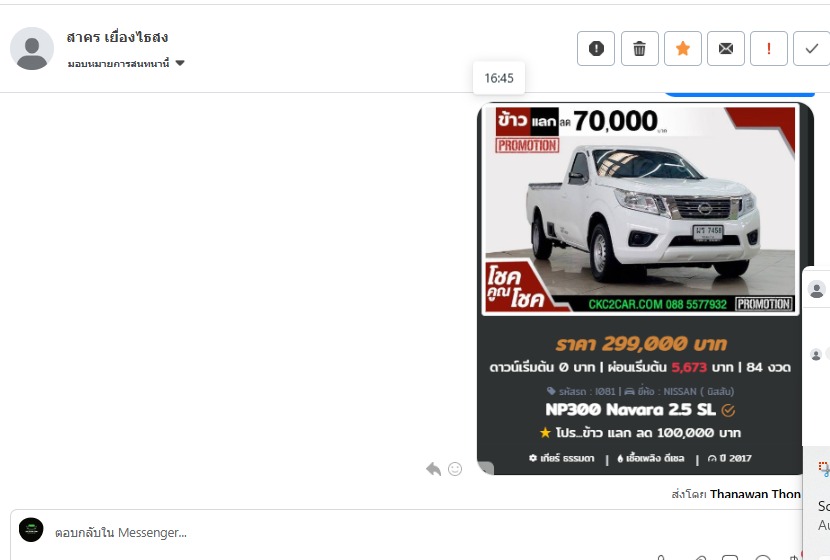
Task: Delete conversation with the trash icon
Action: (x=639, y=49)
